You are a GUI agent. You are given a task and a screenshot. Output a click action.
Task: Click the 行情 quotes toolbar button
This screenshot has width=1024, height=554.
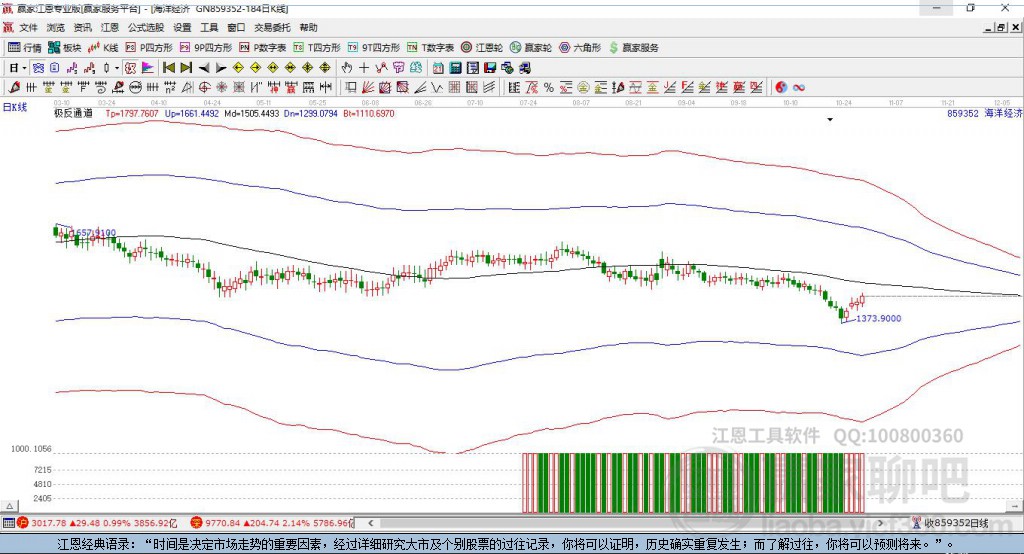tap(25, 47)
